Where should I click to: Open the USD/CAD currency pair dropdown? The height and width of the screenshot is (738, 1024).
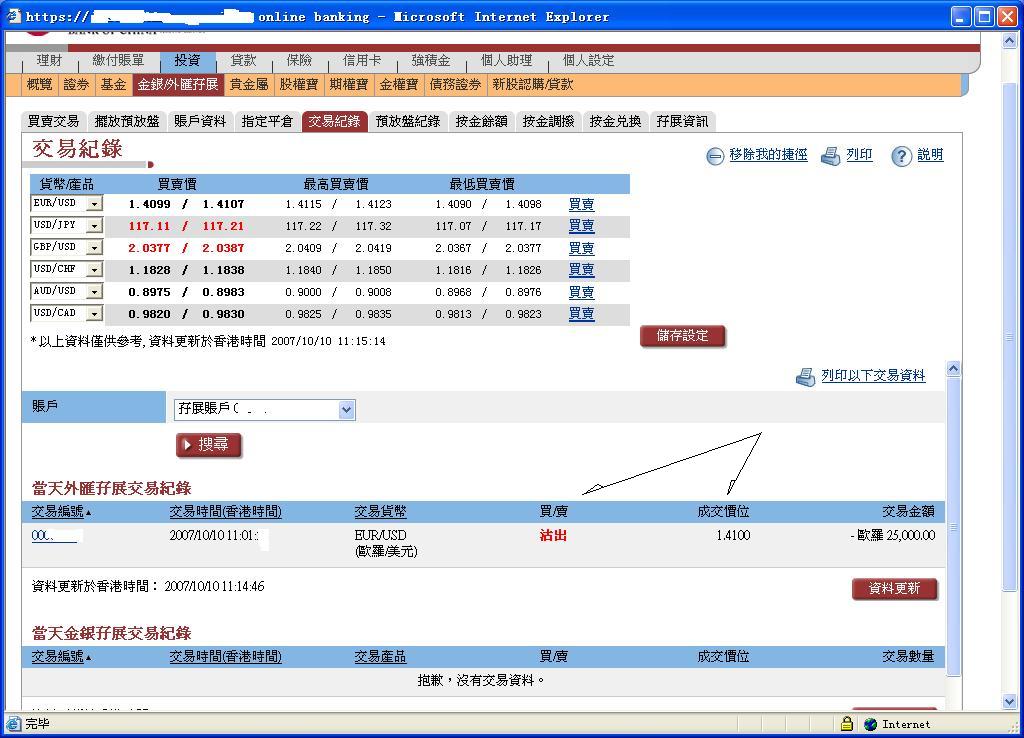[92, 313]
